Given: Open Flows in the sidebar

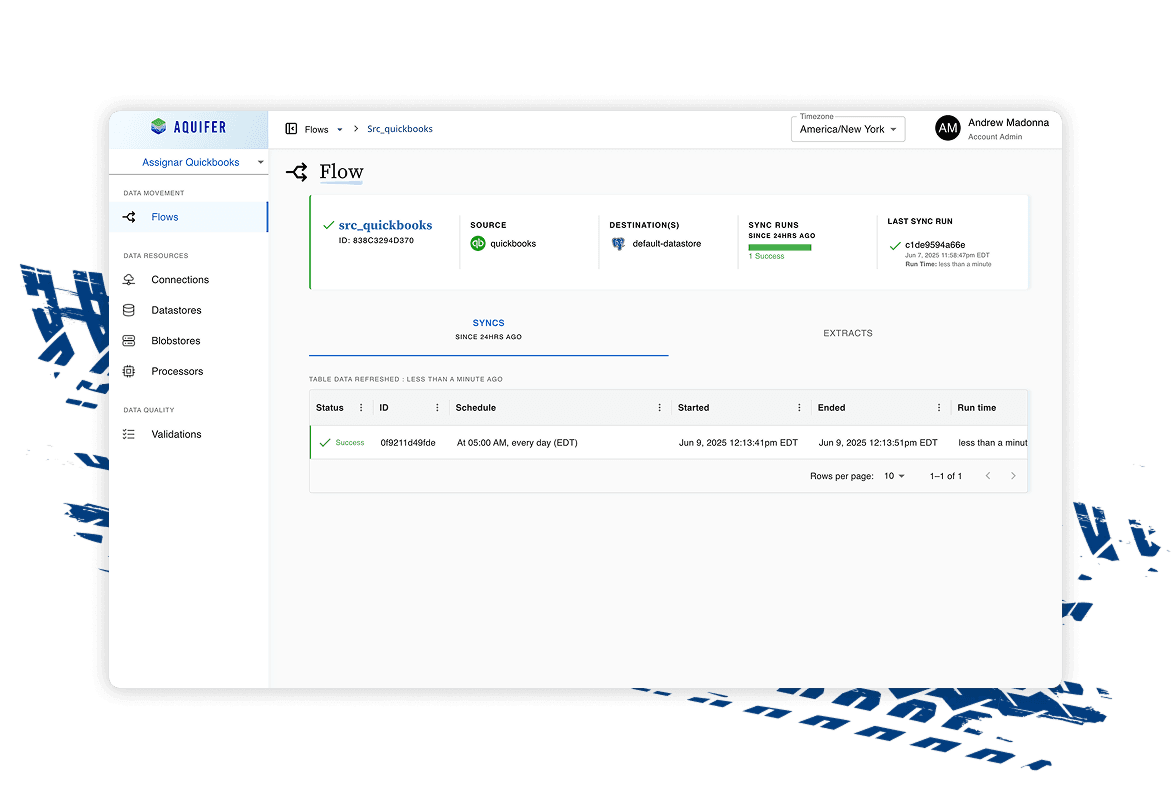Looking at the screenshot, I should pyautogui.click(x=188, y=217).
